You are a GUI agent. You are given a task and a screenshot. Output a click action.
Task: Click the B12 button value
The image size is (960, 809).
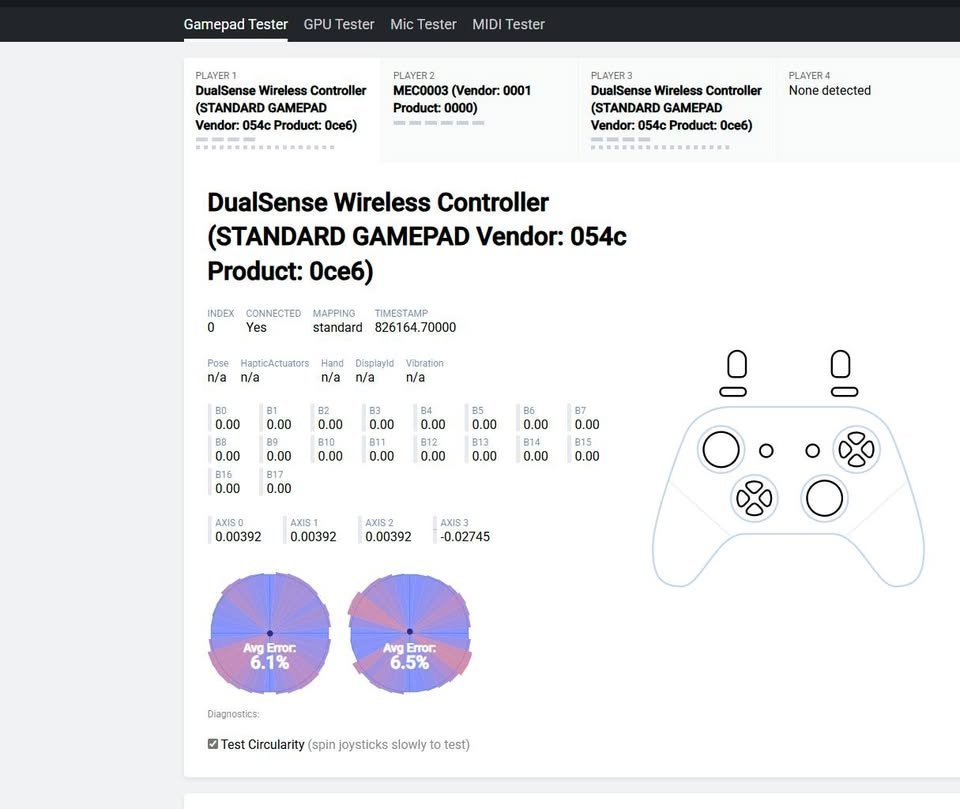coord(433,456)
